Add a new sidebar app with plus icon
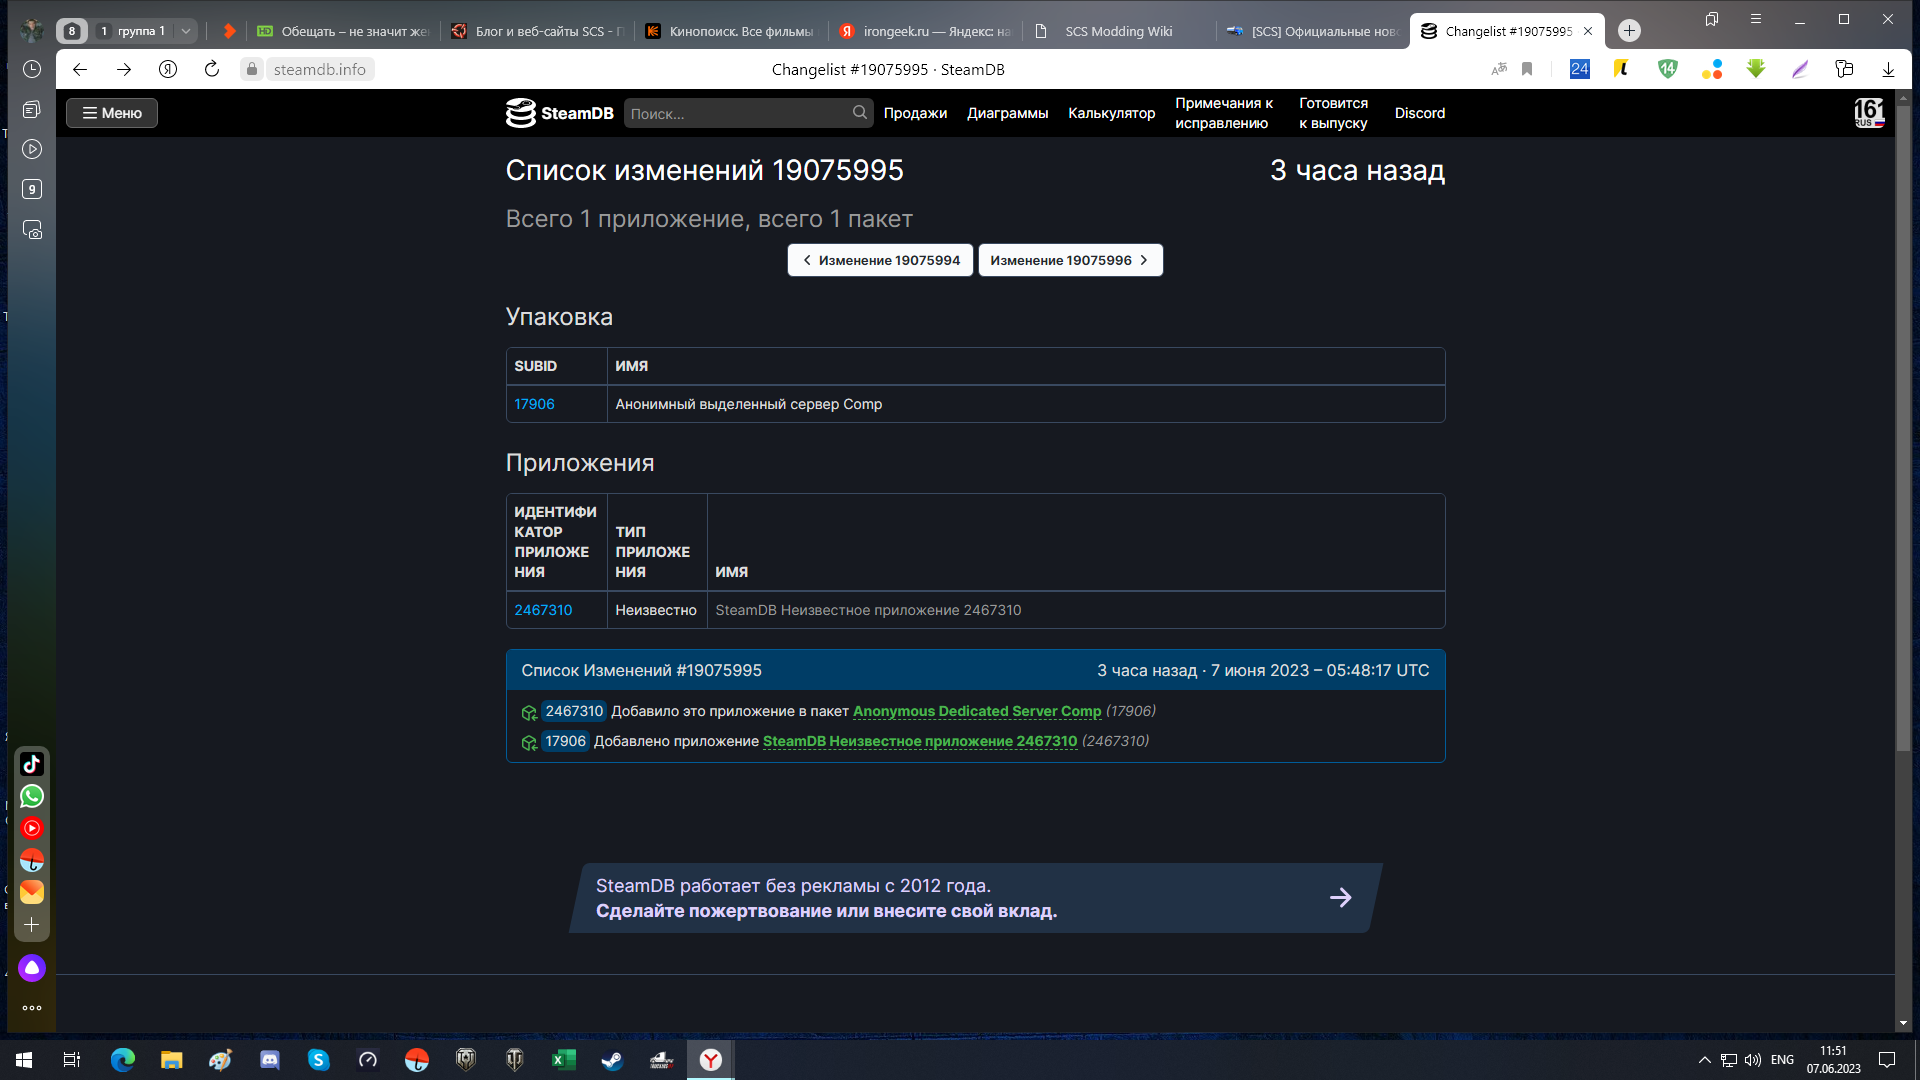1920x1080 pixels. (32, 925)
